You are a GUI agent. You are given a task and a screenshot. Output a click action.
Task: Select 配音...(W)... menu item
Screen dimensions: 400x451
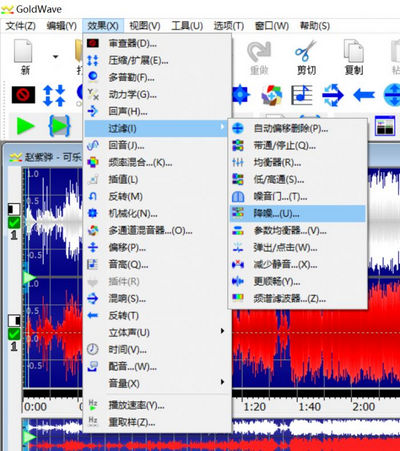157,366
